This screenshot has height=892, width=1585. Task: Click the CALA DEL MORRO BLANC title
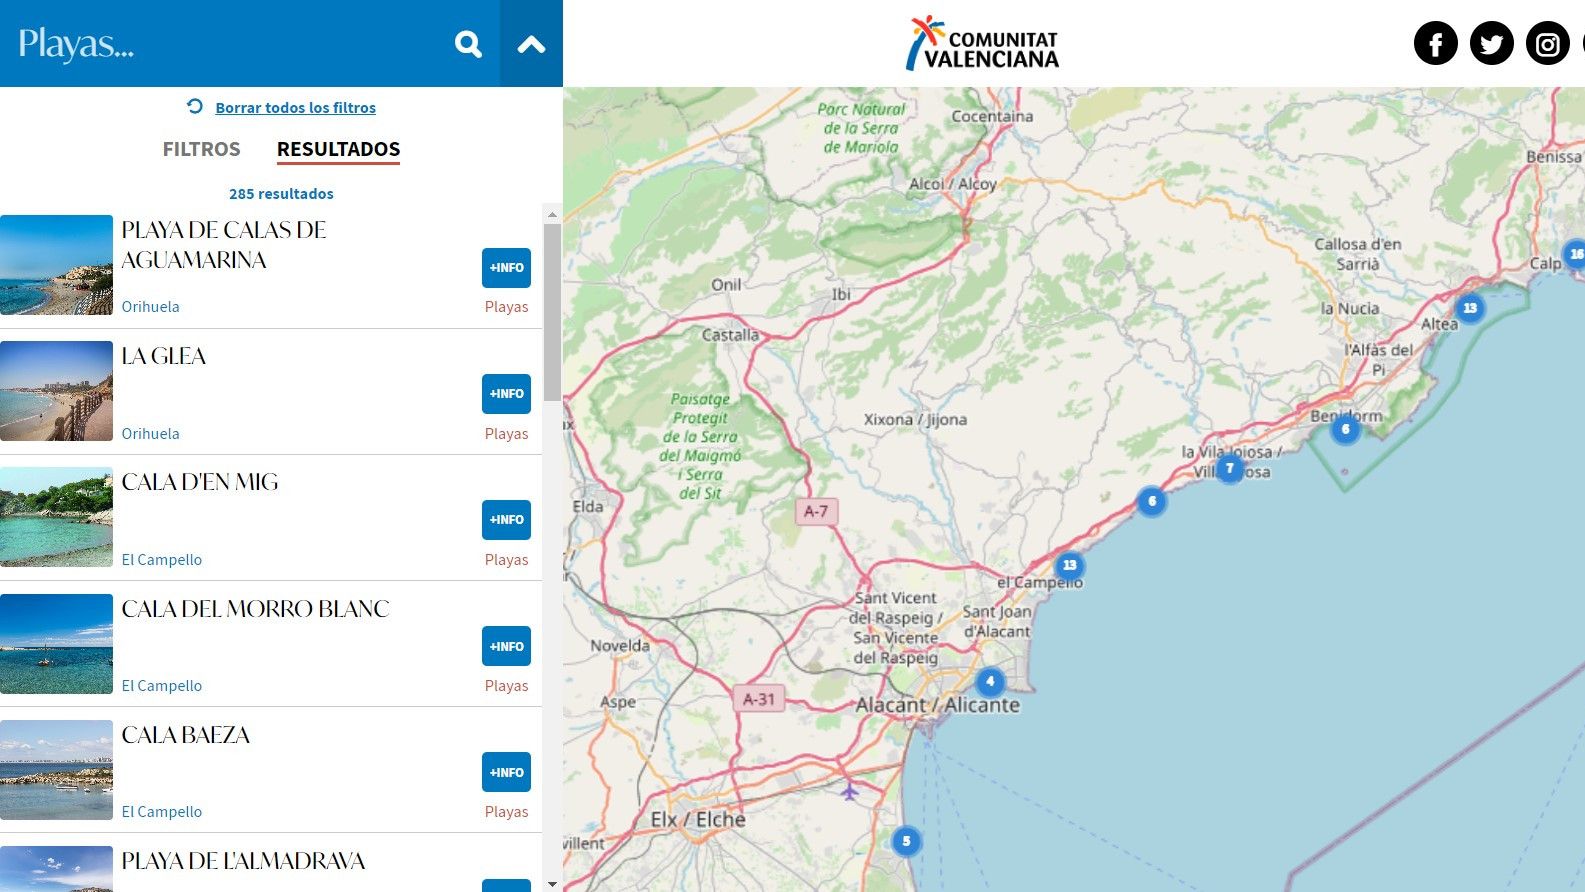point(255,609)
